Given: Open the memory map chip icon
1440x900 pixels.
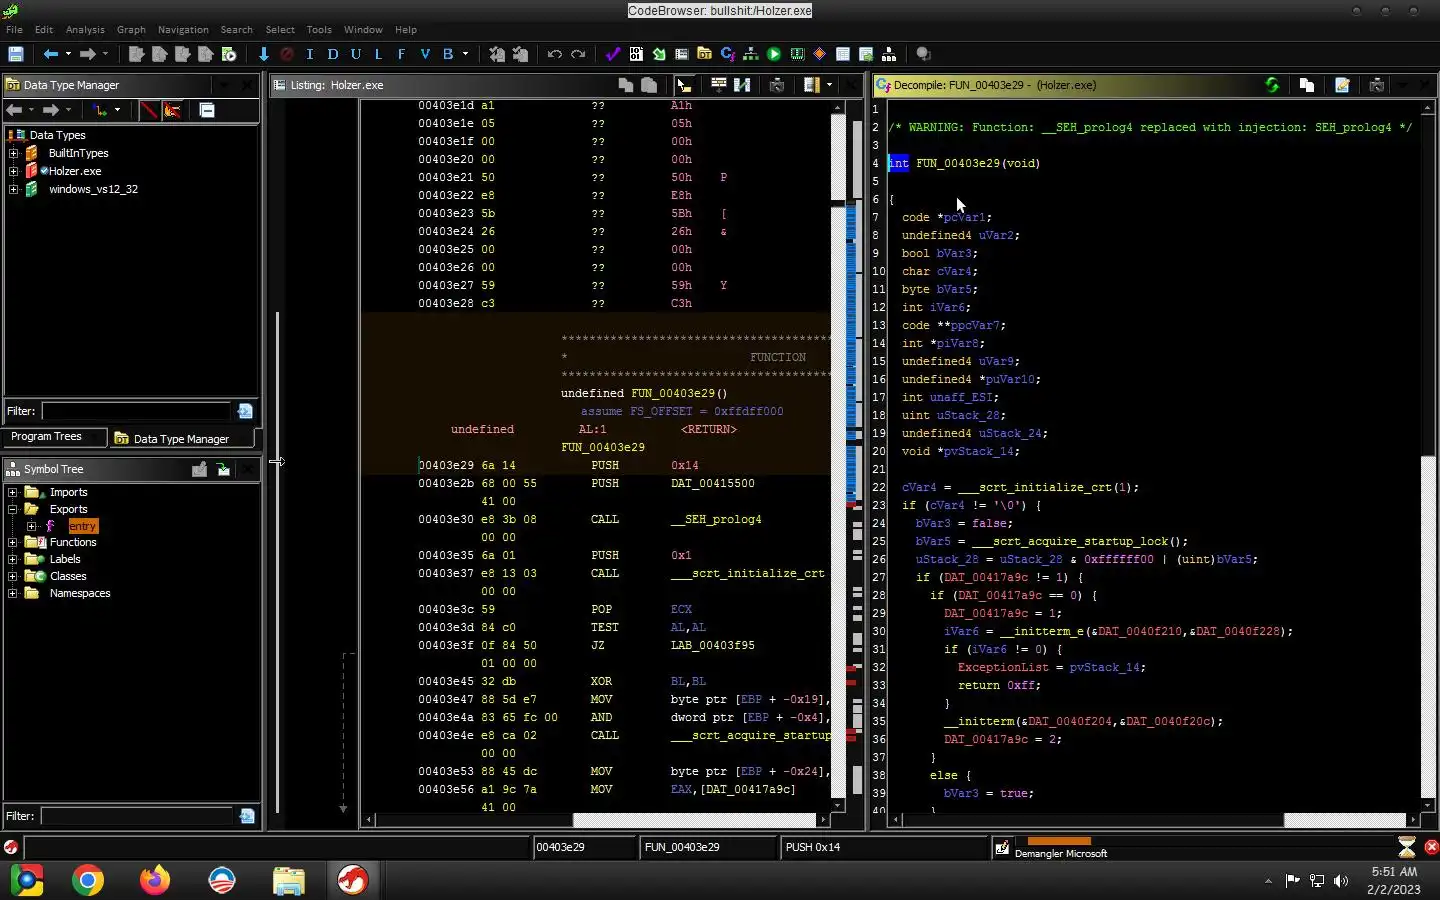Looking at the screenshot, I should [797, 54].
